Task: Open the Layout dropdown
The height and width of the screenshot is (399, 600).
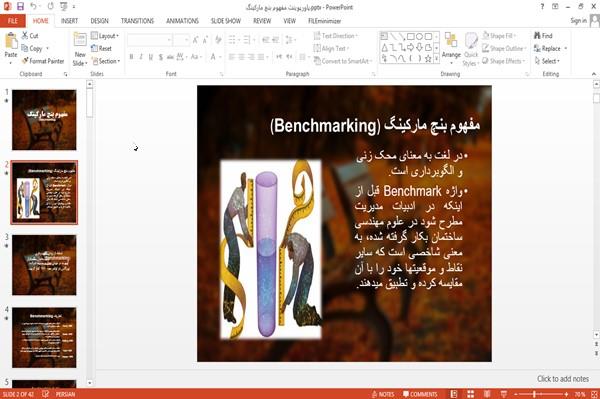Action: pyautogui.click(x=105, y=36)
